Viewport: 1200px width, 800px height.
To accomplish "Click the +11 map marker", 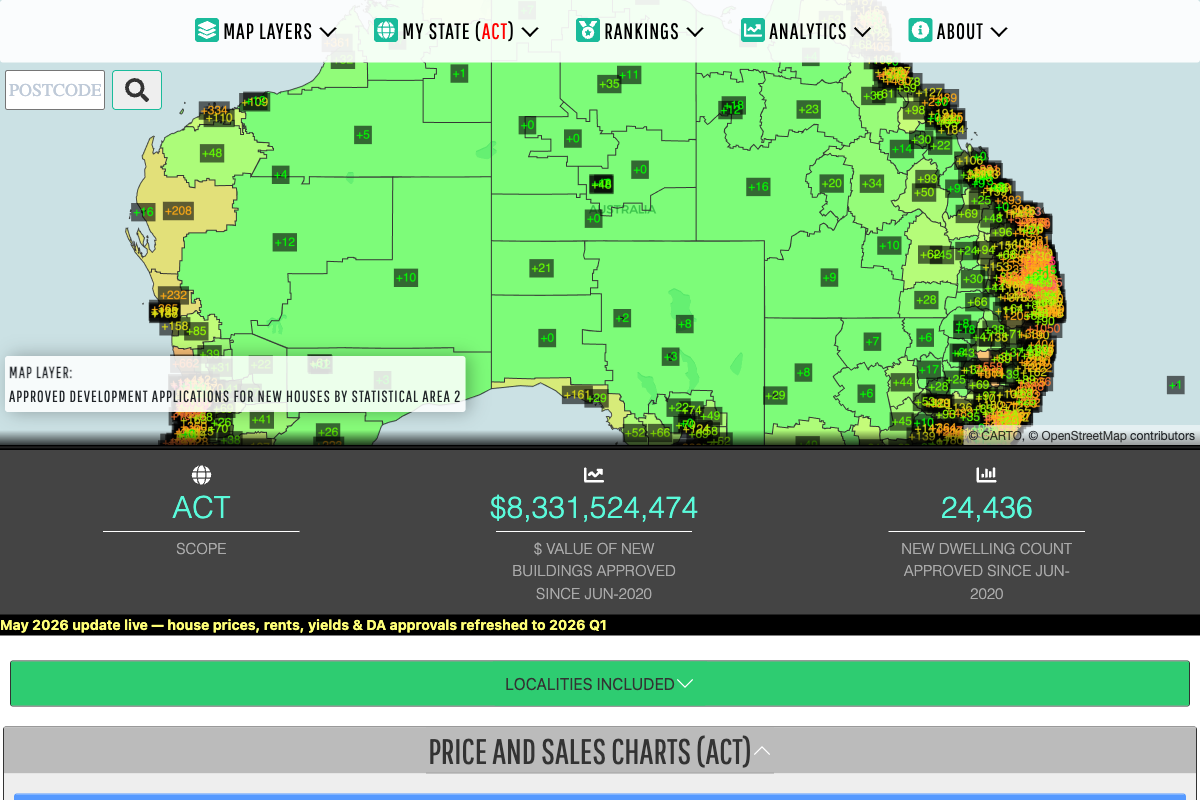I will click(629, 74).
